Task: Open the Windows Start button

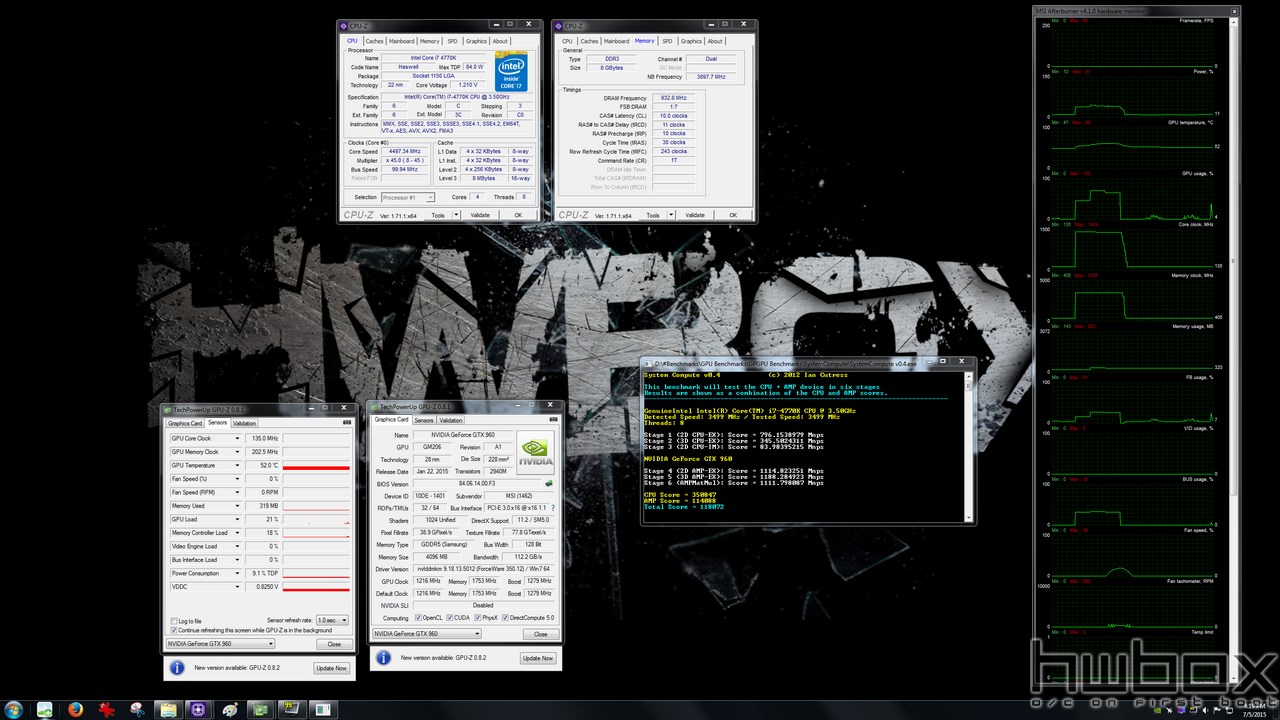Action: click(x=14, y=710)
